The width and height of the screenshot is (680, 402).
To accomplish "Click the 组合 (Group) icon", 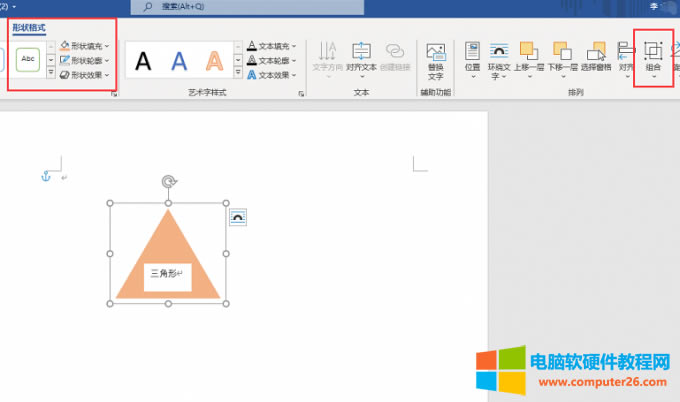I will click(x=653, y=56).
